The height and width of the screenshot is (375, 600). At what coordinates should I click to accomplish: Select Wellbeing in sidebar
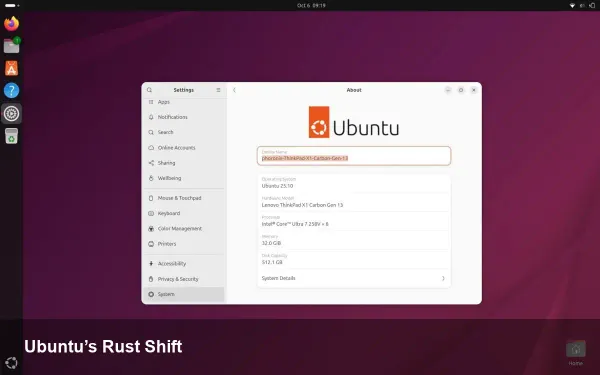point(184,178)
